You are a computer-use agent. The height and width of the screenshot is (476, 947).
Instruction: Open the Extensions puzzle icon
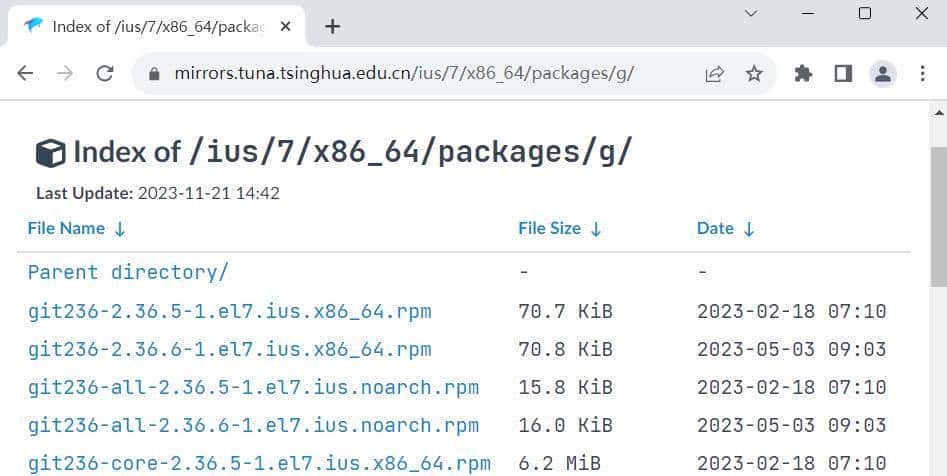(x=803, y=73)
